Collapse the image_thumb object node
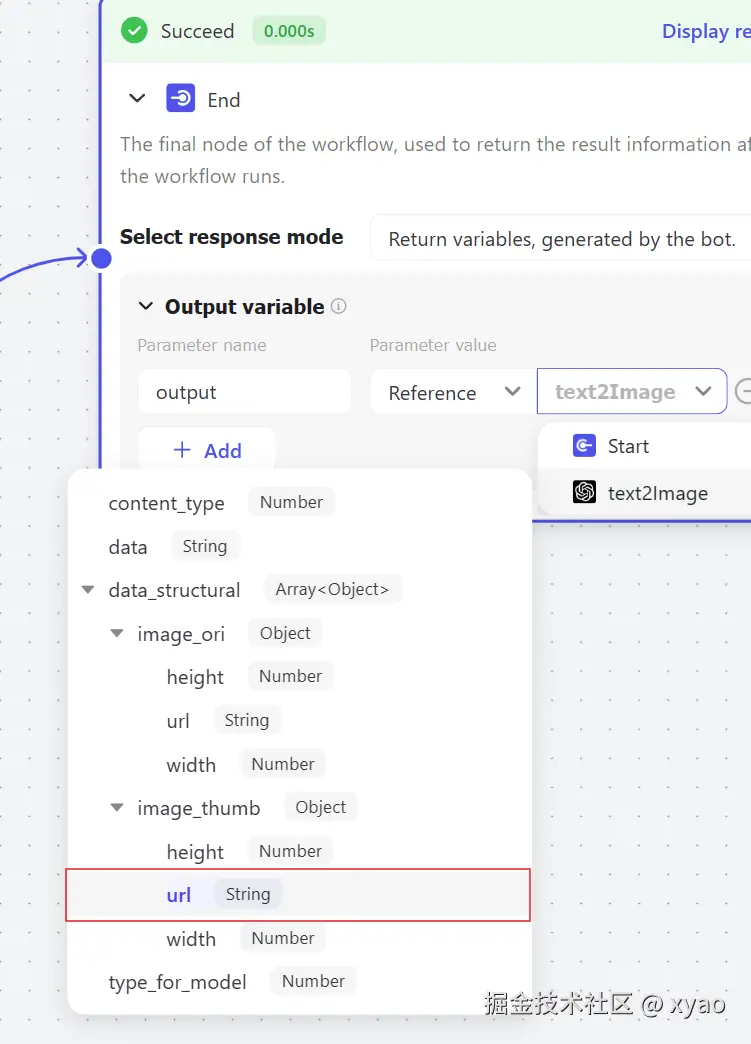The image size is (751, 1044). click(117, 808)
